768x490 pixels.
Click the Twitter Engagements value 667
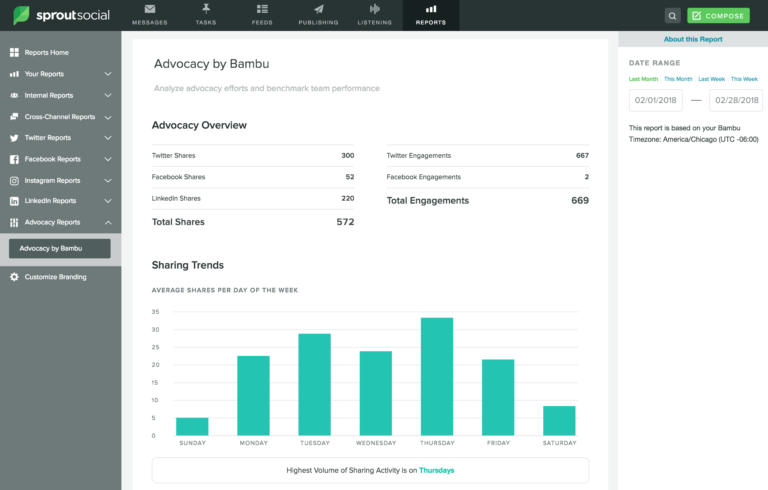(x=582, y=155)
